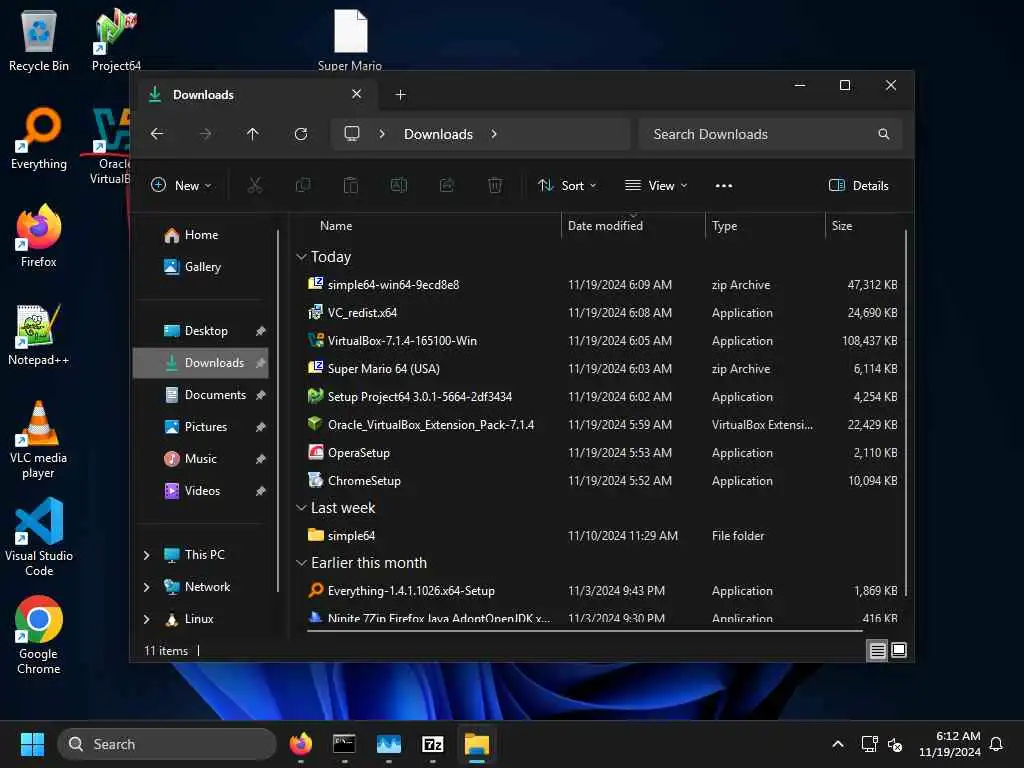Open Videos in the navigation pane
The image size is (1024, 768).
pyautogui.click(x=201, y=491)
